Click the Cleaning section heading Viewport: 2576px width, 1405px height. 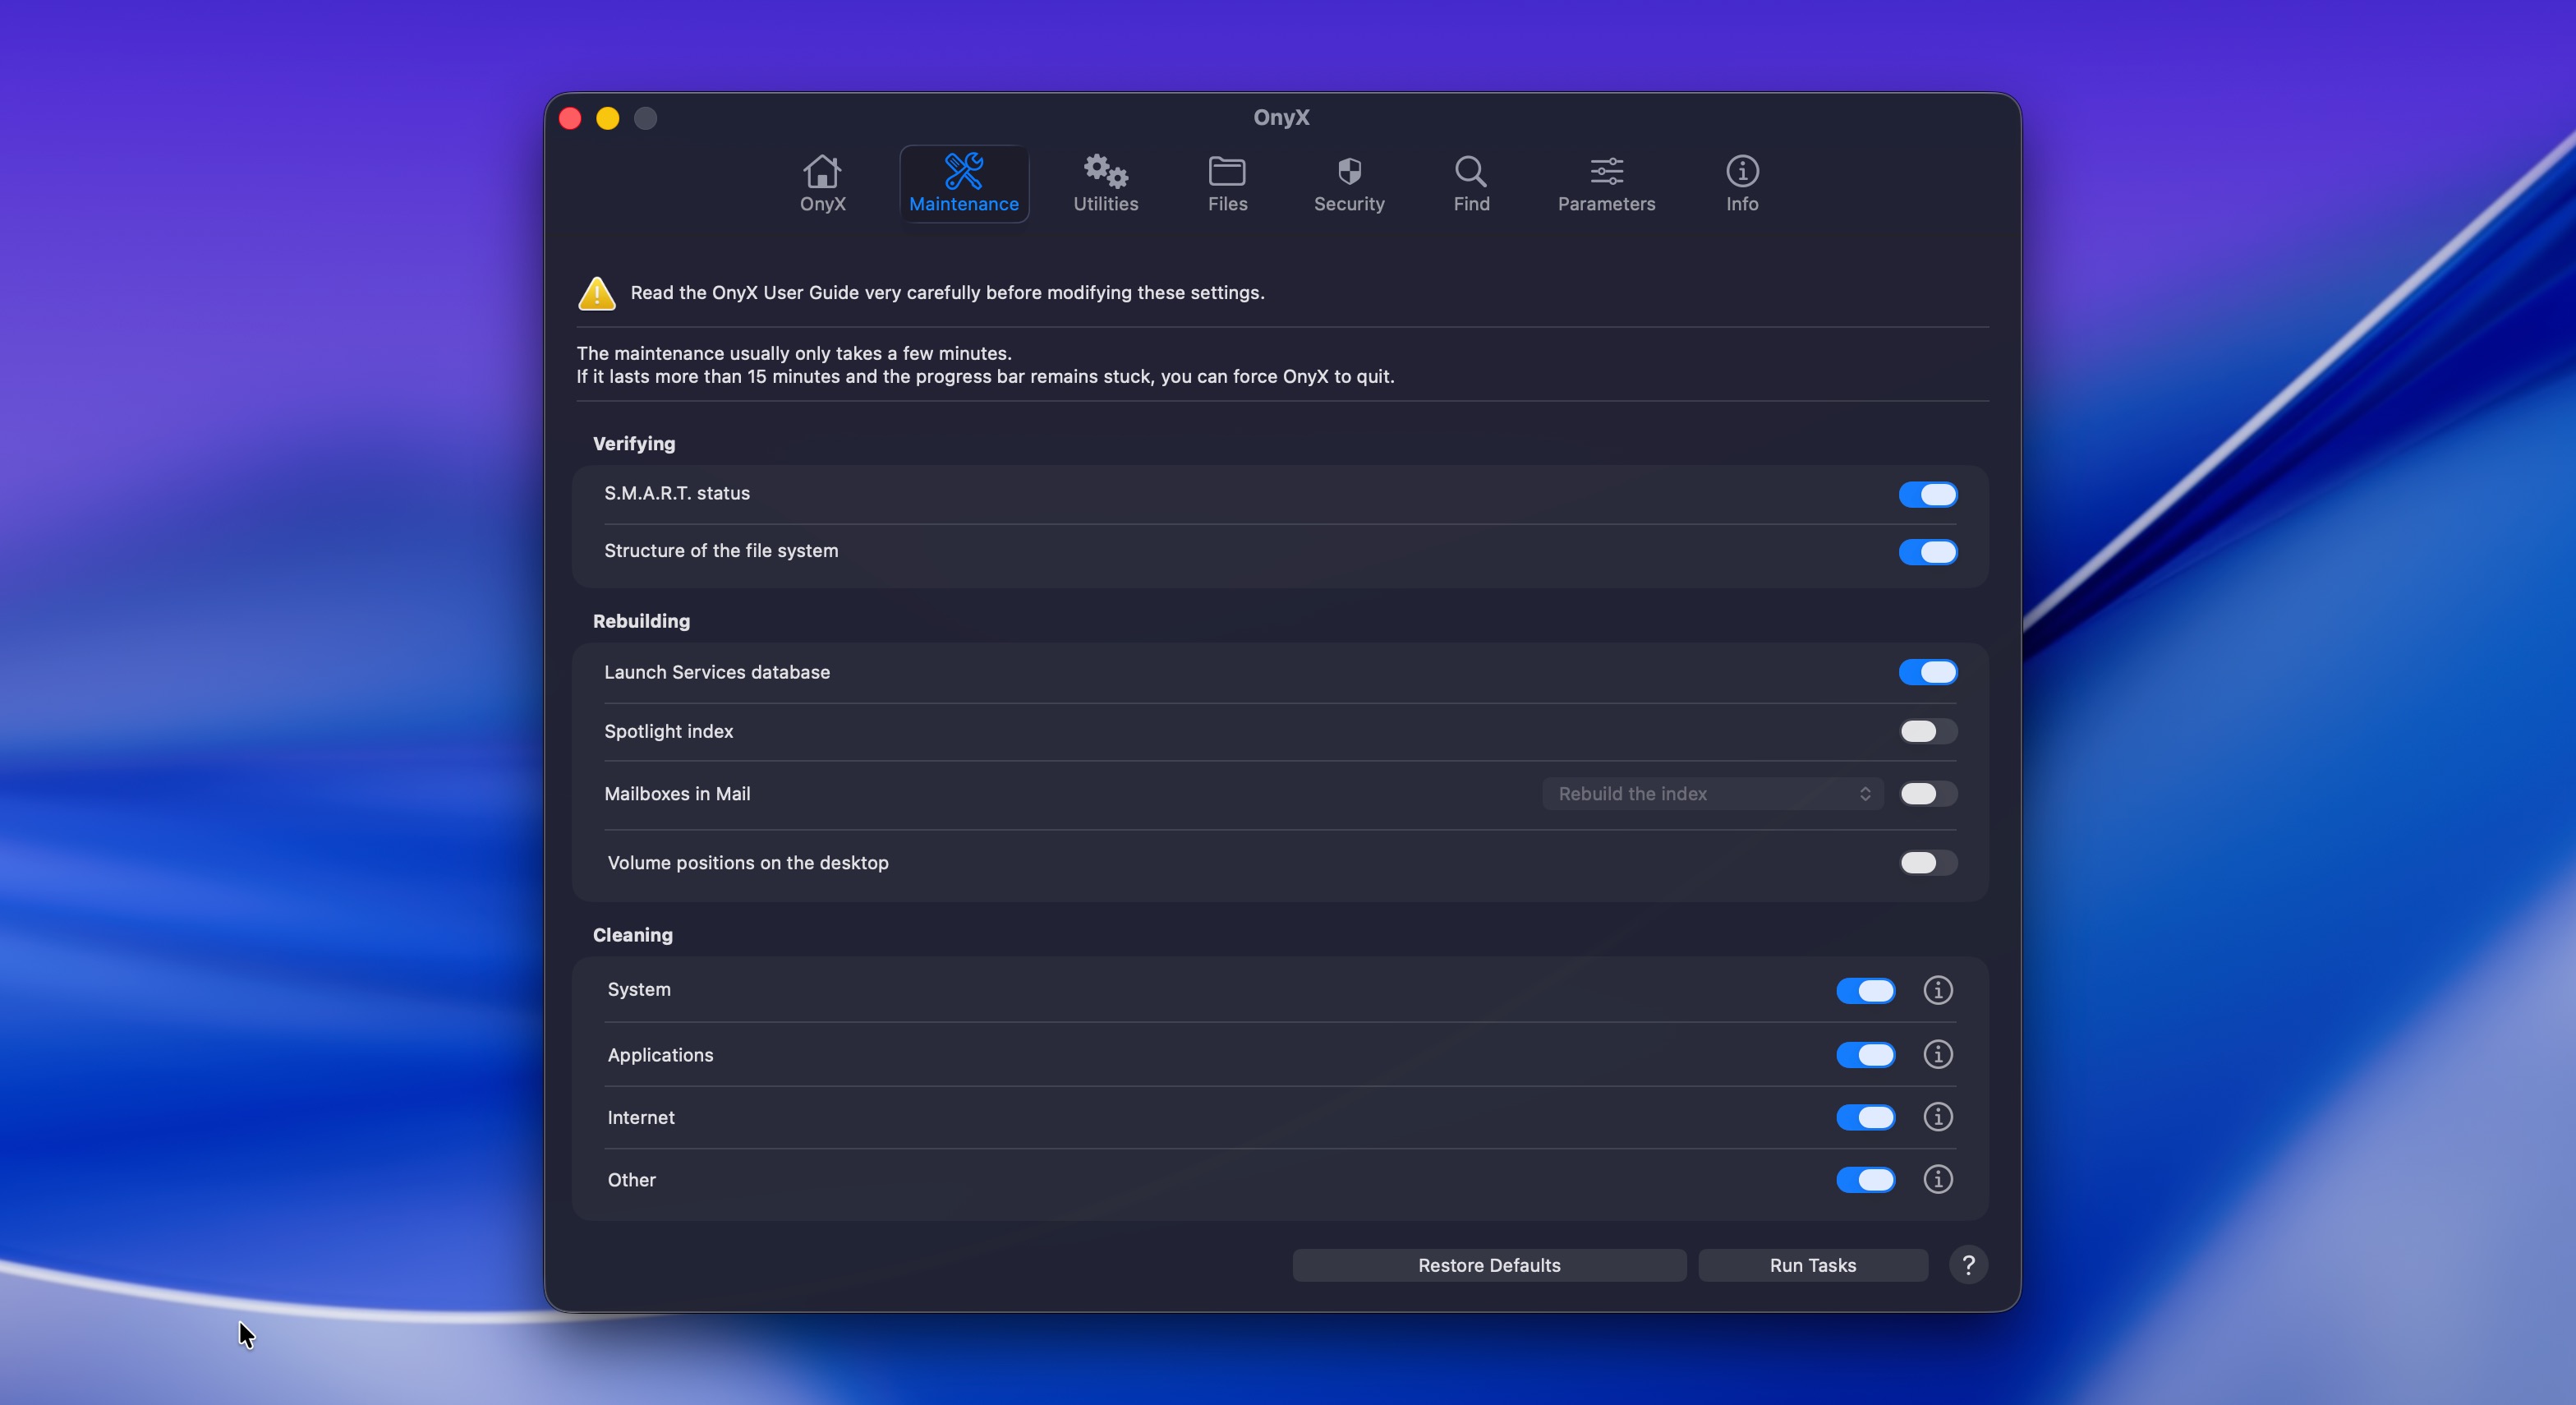click(x=633, y=935)
